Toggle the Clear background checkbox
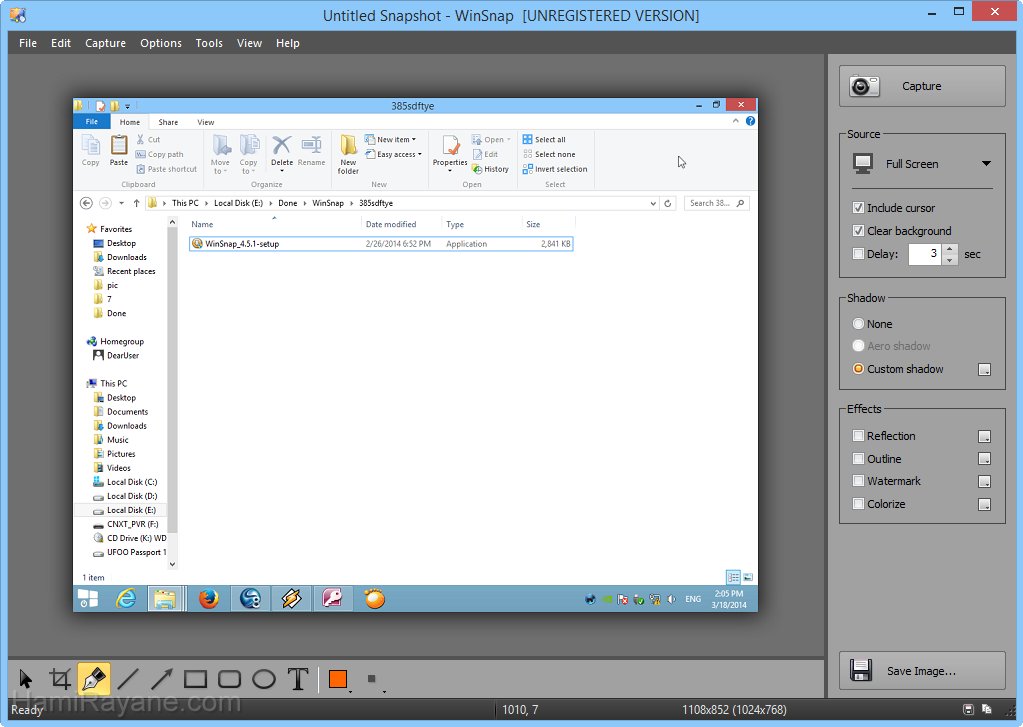1023x727 pixels. (859, 231)
